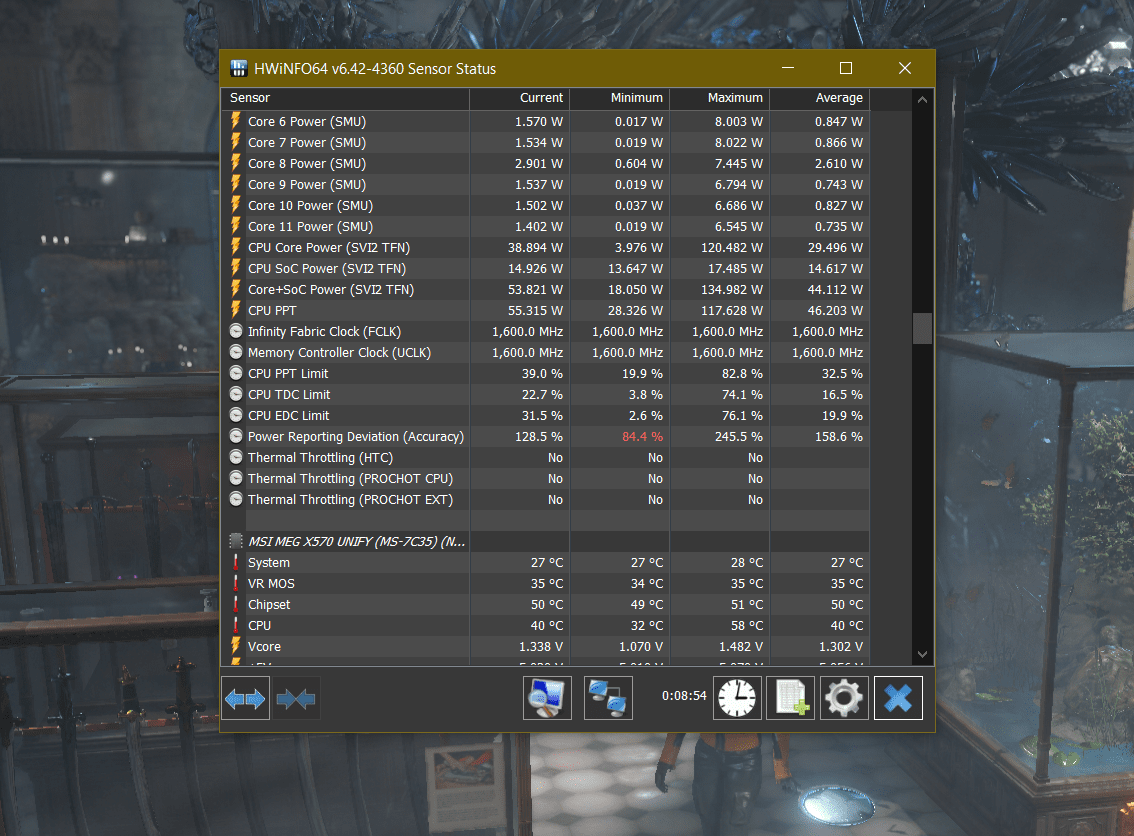The height and width of the screenshot is (836, 1134).
Task: Select the Core 9 Power (SMU) row
Action: (545, 184)
